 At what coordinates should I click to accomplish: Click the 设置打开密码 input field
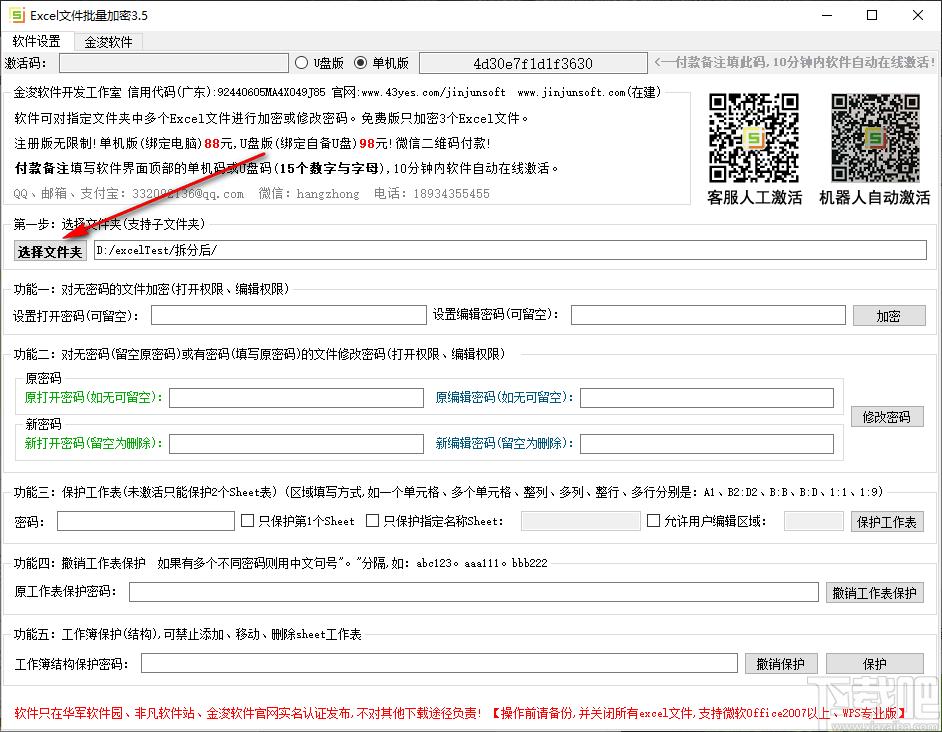click(288, 315)
